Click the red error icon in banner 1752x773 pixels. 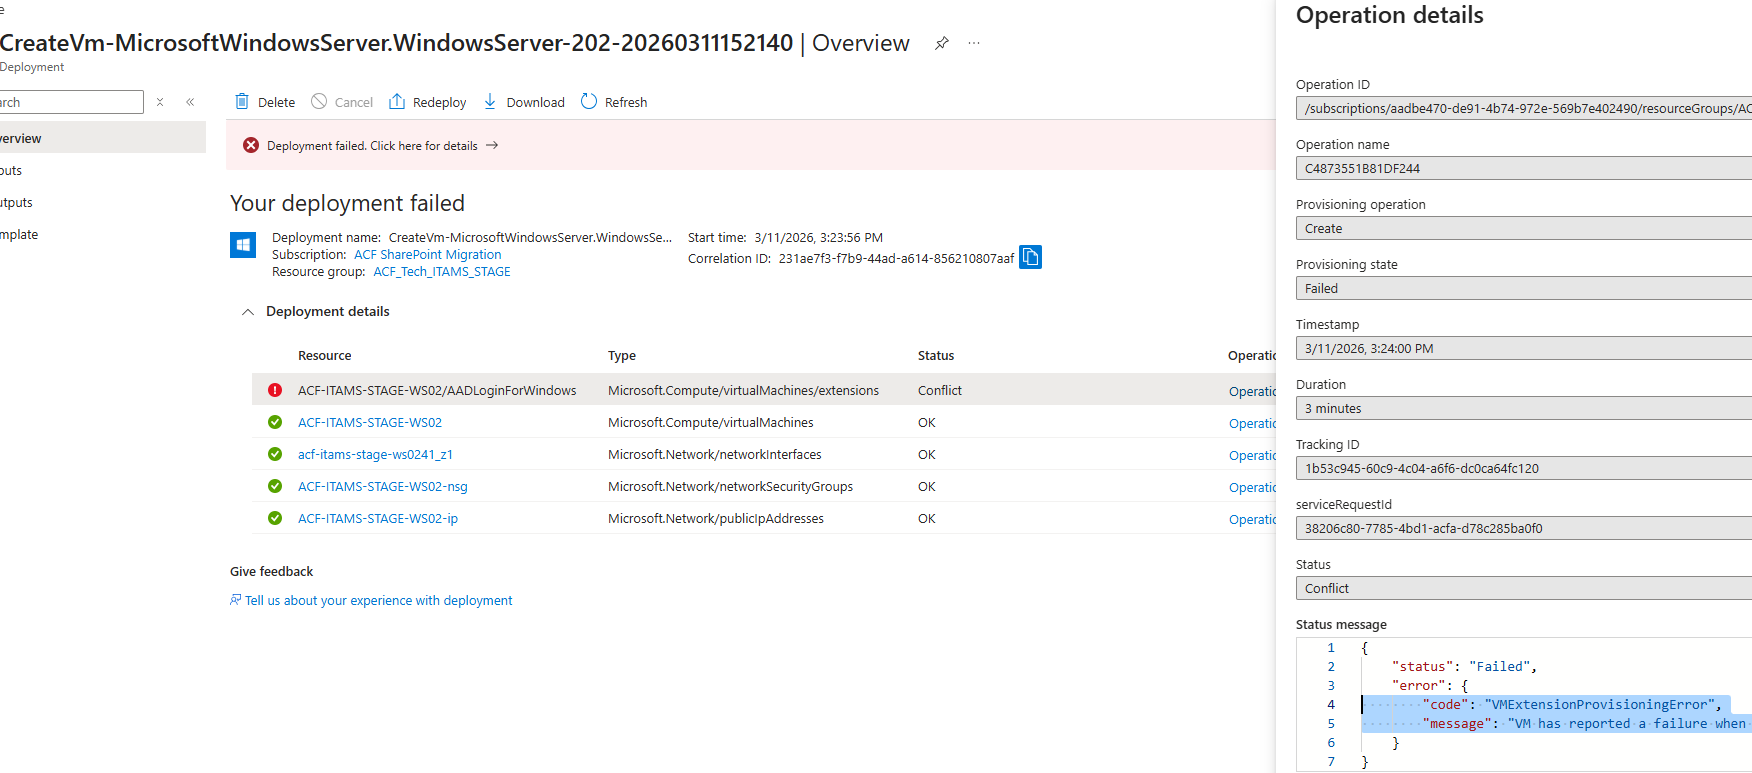pyautogui.click(x=251, y=145)
